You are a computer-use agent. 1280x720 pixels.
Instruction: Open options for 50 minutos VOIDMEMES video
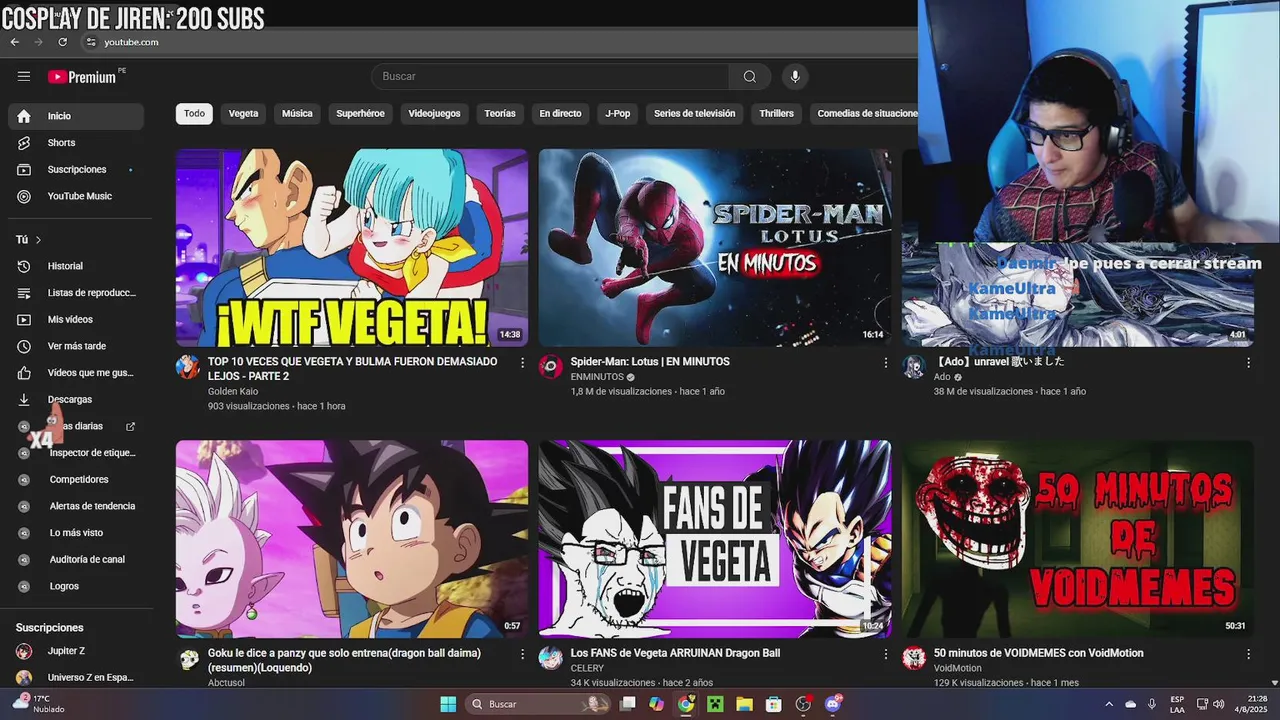[x=1248, y=654]
